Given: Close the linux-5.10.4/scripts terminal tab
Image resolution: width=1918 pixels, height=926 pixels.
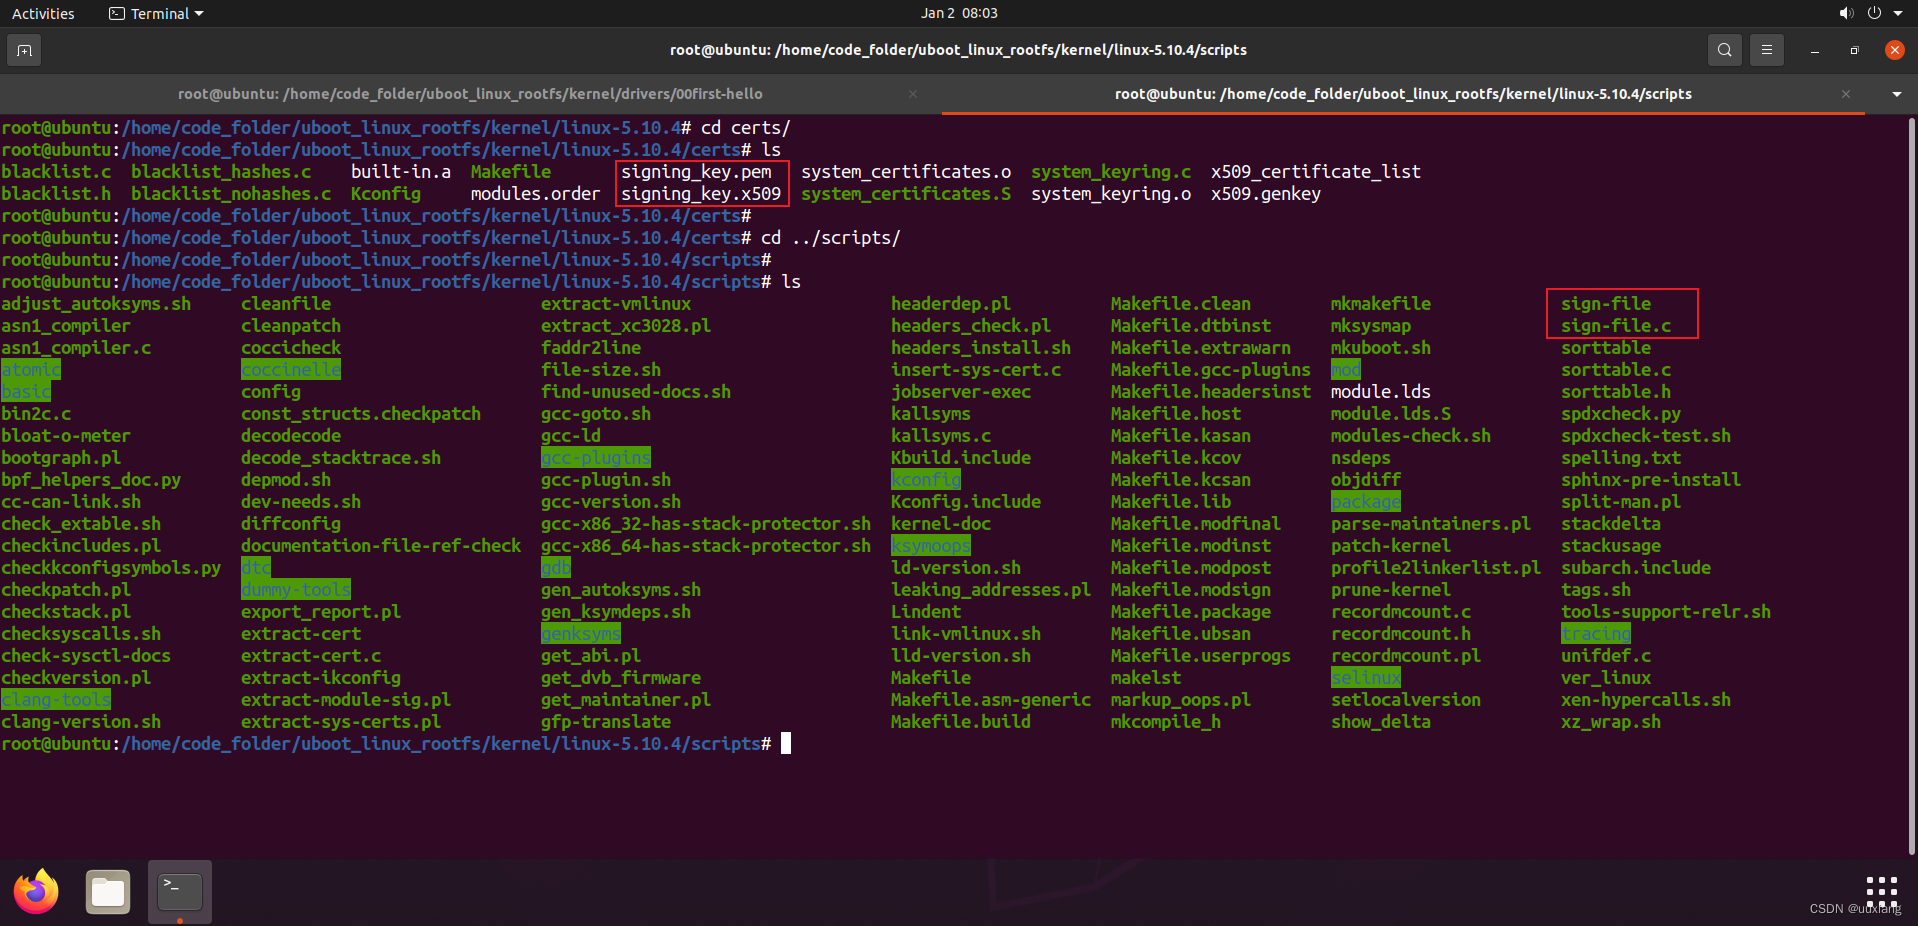Looking at the screenshot, I should (x=1846, y=94).
